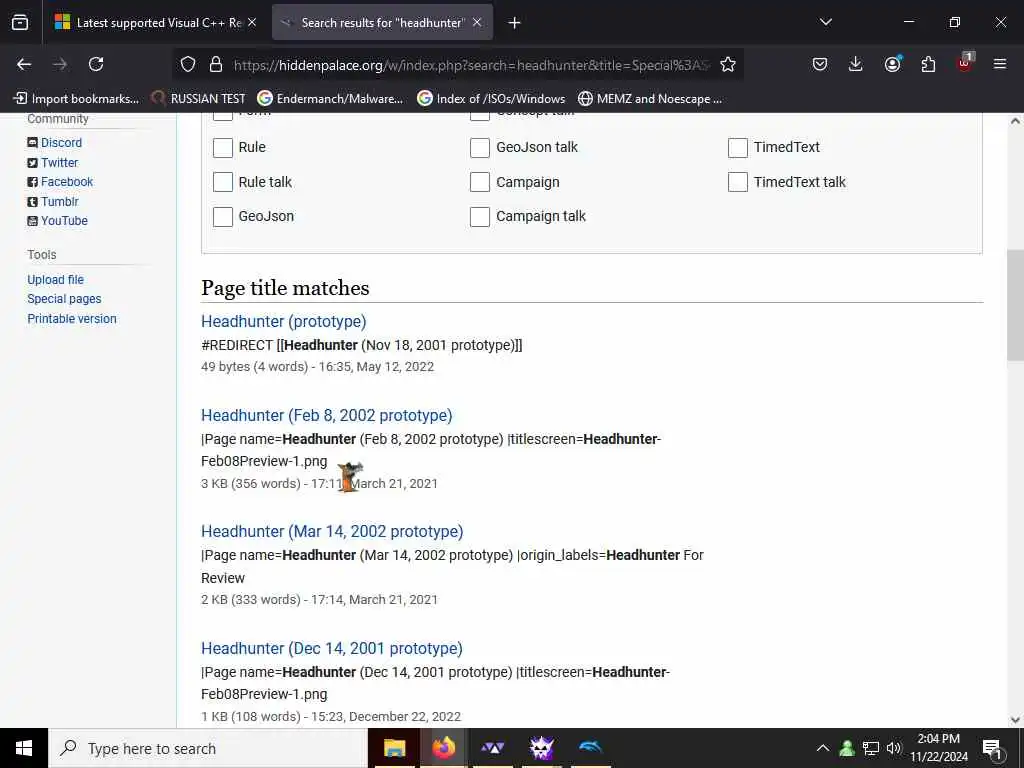This screenshot has height=768, width=1024.
Task: Click the uBlock Origin extension icon
Action: point(965,63)
